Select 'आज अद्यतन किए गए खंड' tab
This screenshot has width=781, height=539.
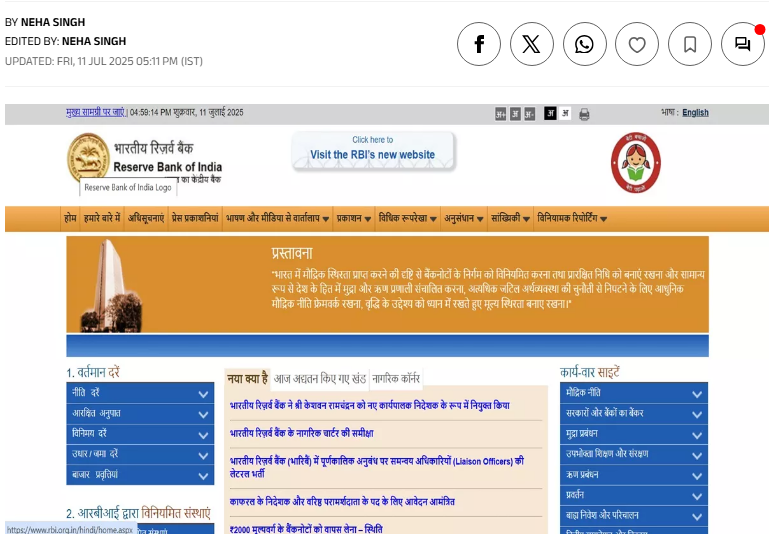320,379
